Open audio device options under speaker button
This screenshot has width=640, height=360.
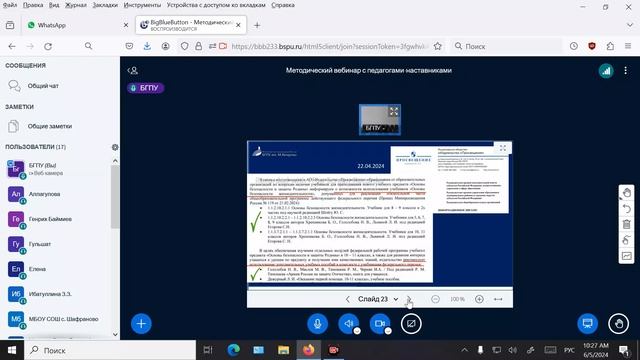[357, 331]
